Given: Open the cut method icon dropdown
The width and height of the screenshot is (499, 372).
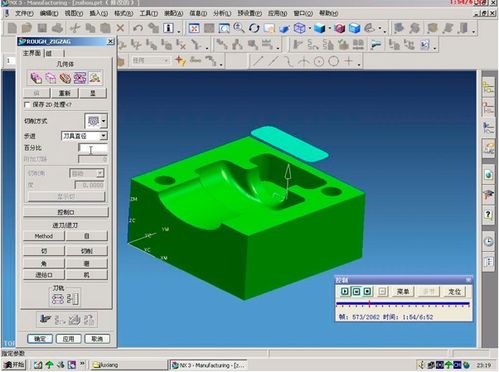Looking at the screenshot, I should coord(104,121).
